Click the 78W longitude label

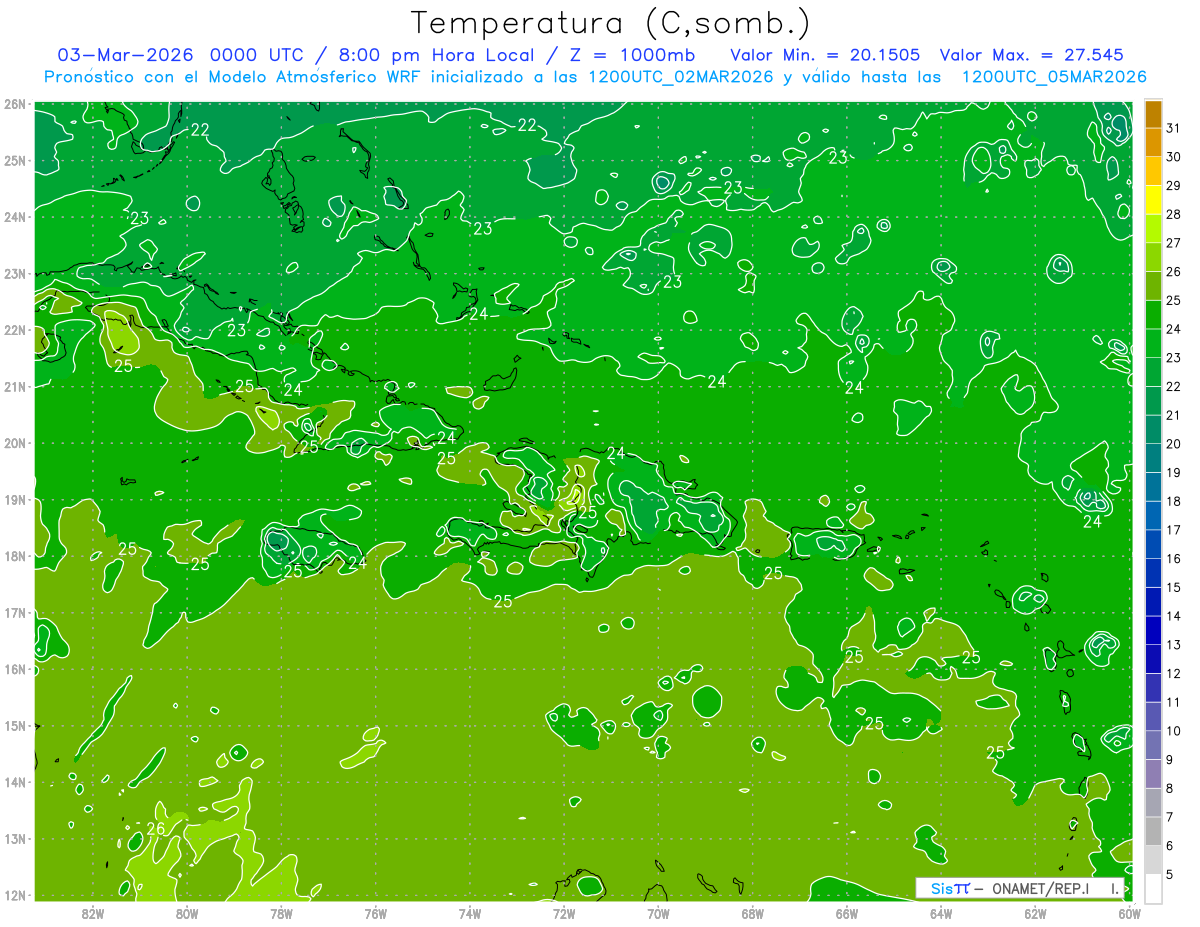[x=281, y=913]
